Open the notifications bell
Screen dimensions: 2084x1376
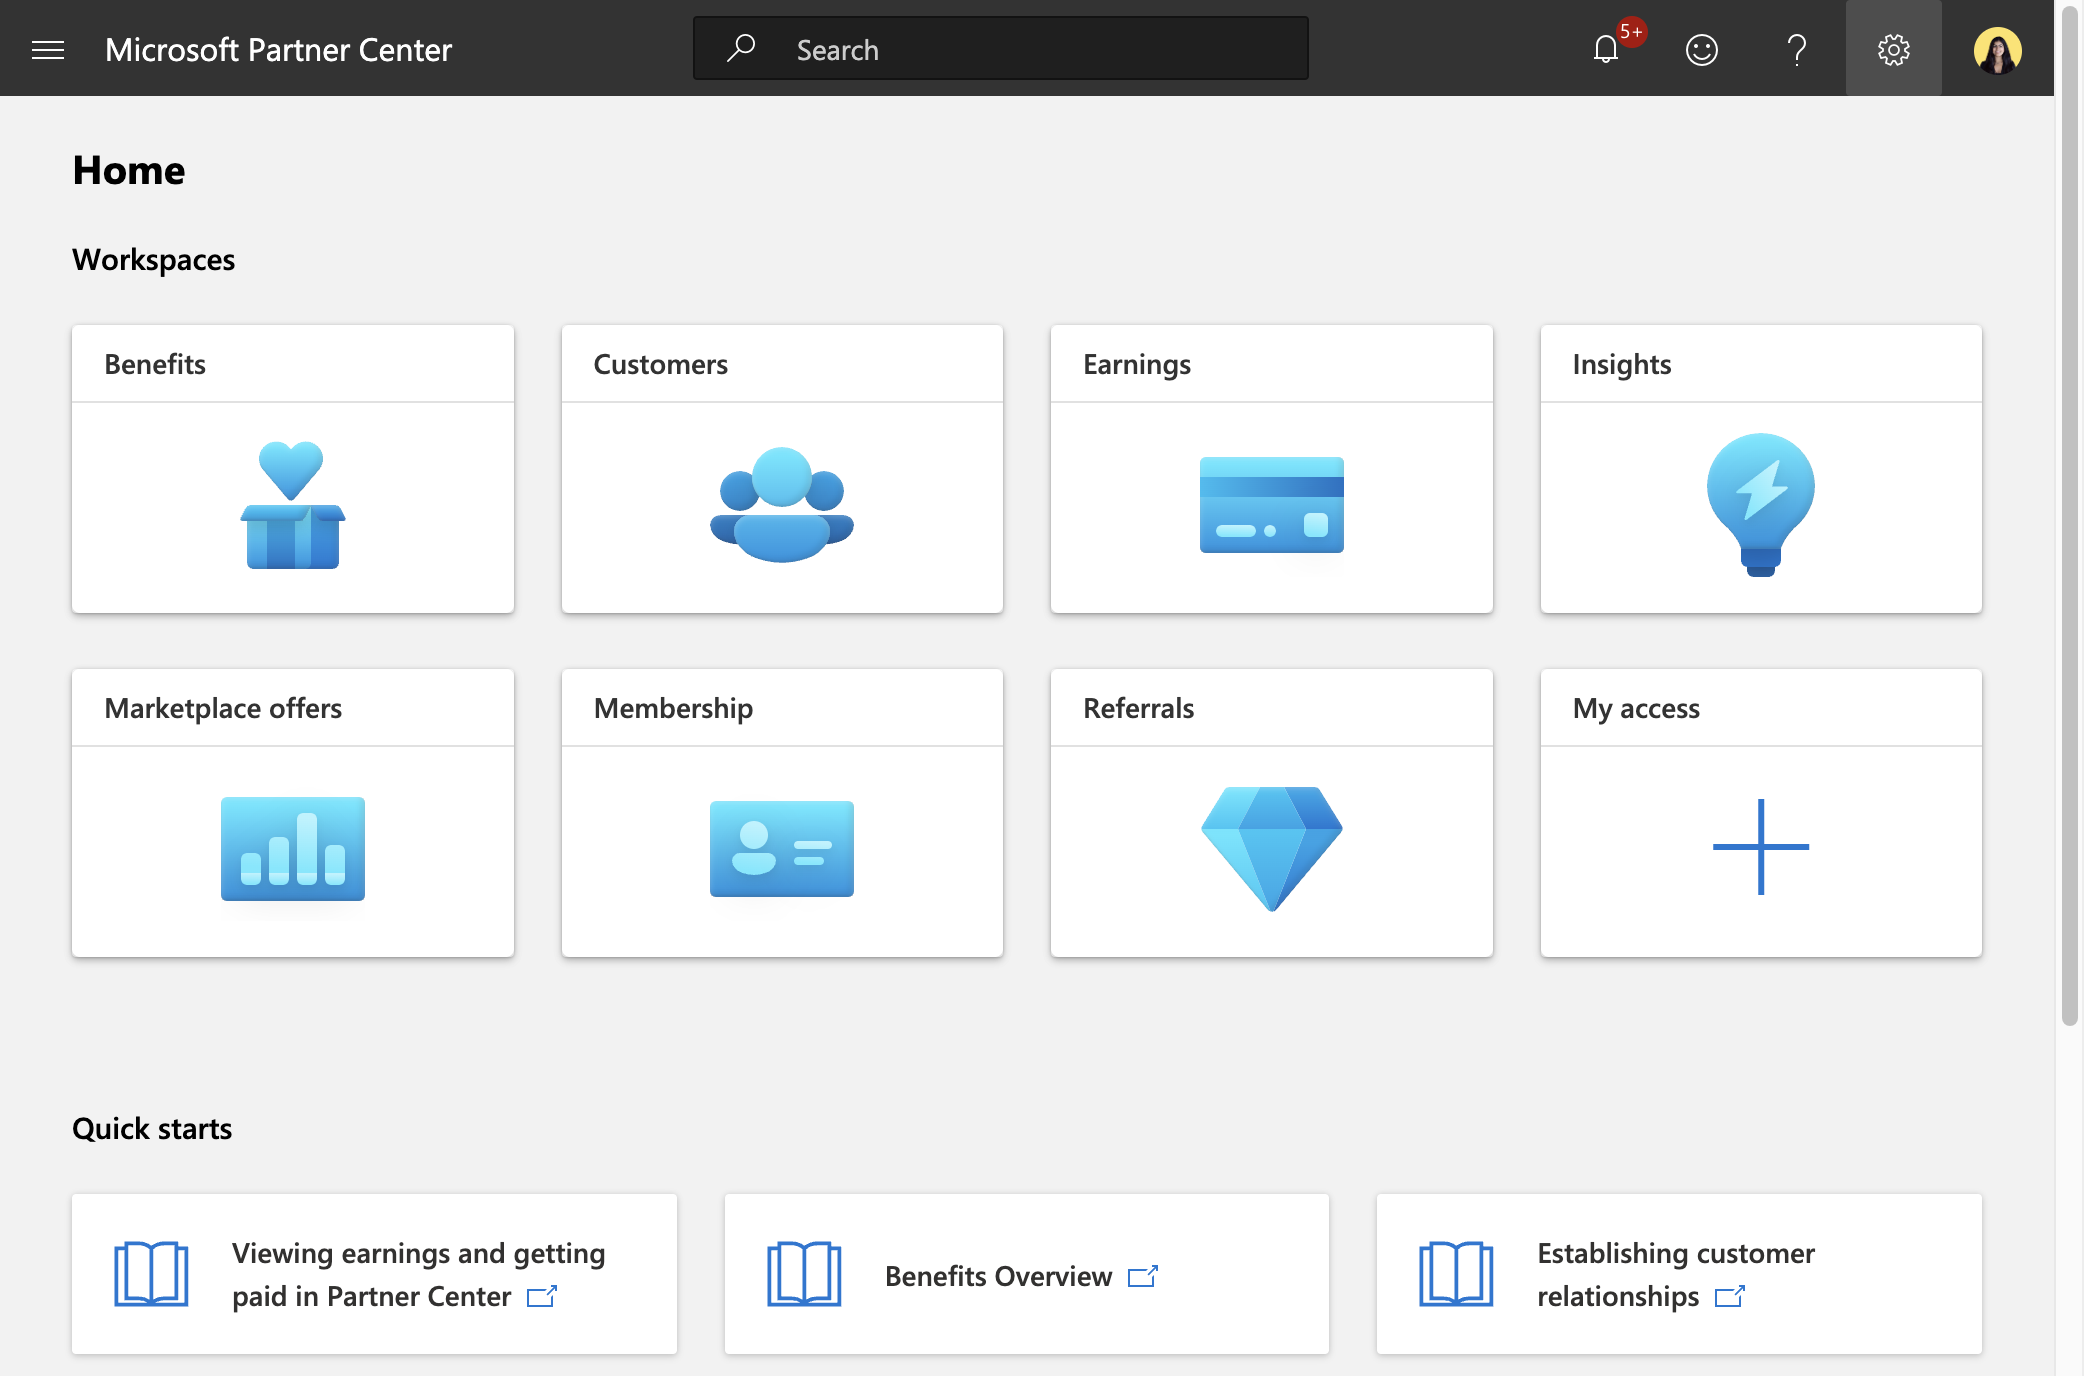click(x=1606, y=49)
